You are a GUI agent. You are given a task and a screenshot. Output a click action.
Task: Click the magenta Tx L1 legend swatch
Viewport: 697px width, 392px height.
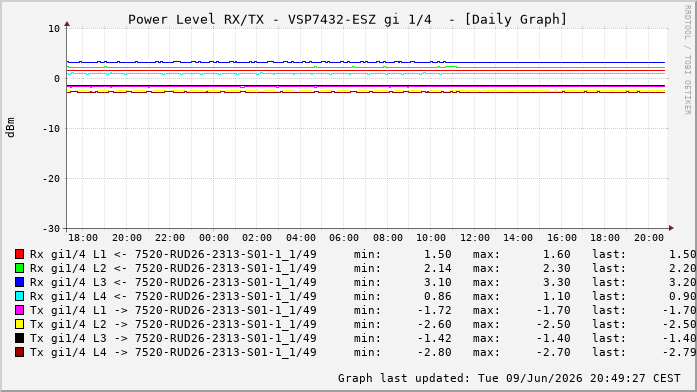pyautogui.click(x=19, y=310)
